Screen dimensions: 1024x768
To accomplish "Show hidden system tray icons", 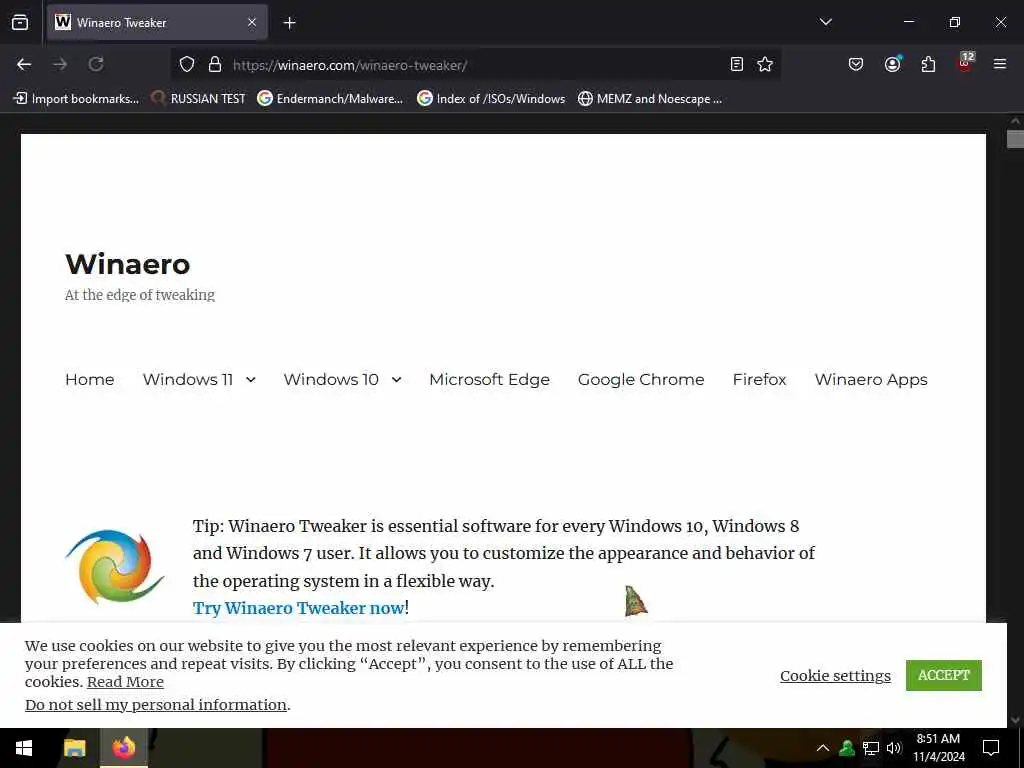I will [823, 748].
